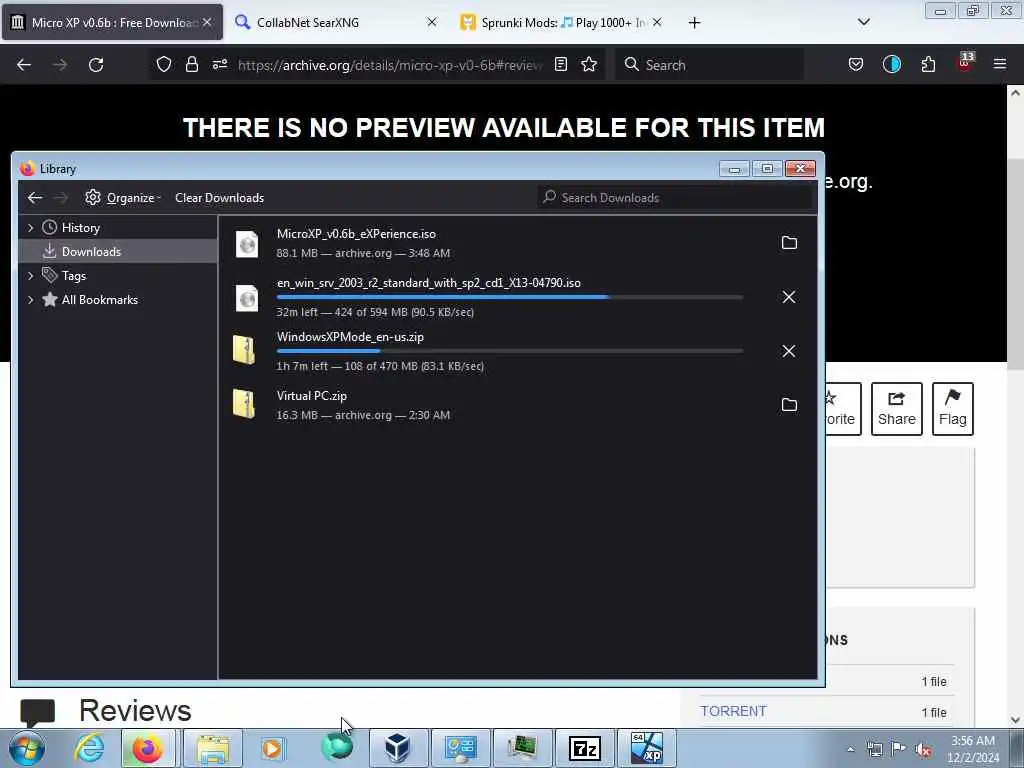Click Clear Downloads
This screenshot has width=1024, height=768.
(x=219, y=197)
